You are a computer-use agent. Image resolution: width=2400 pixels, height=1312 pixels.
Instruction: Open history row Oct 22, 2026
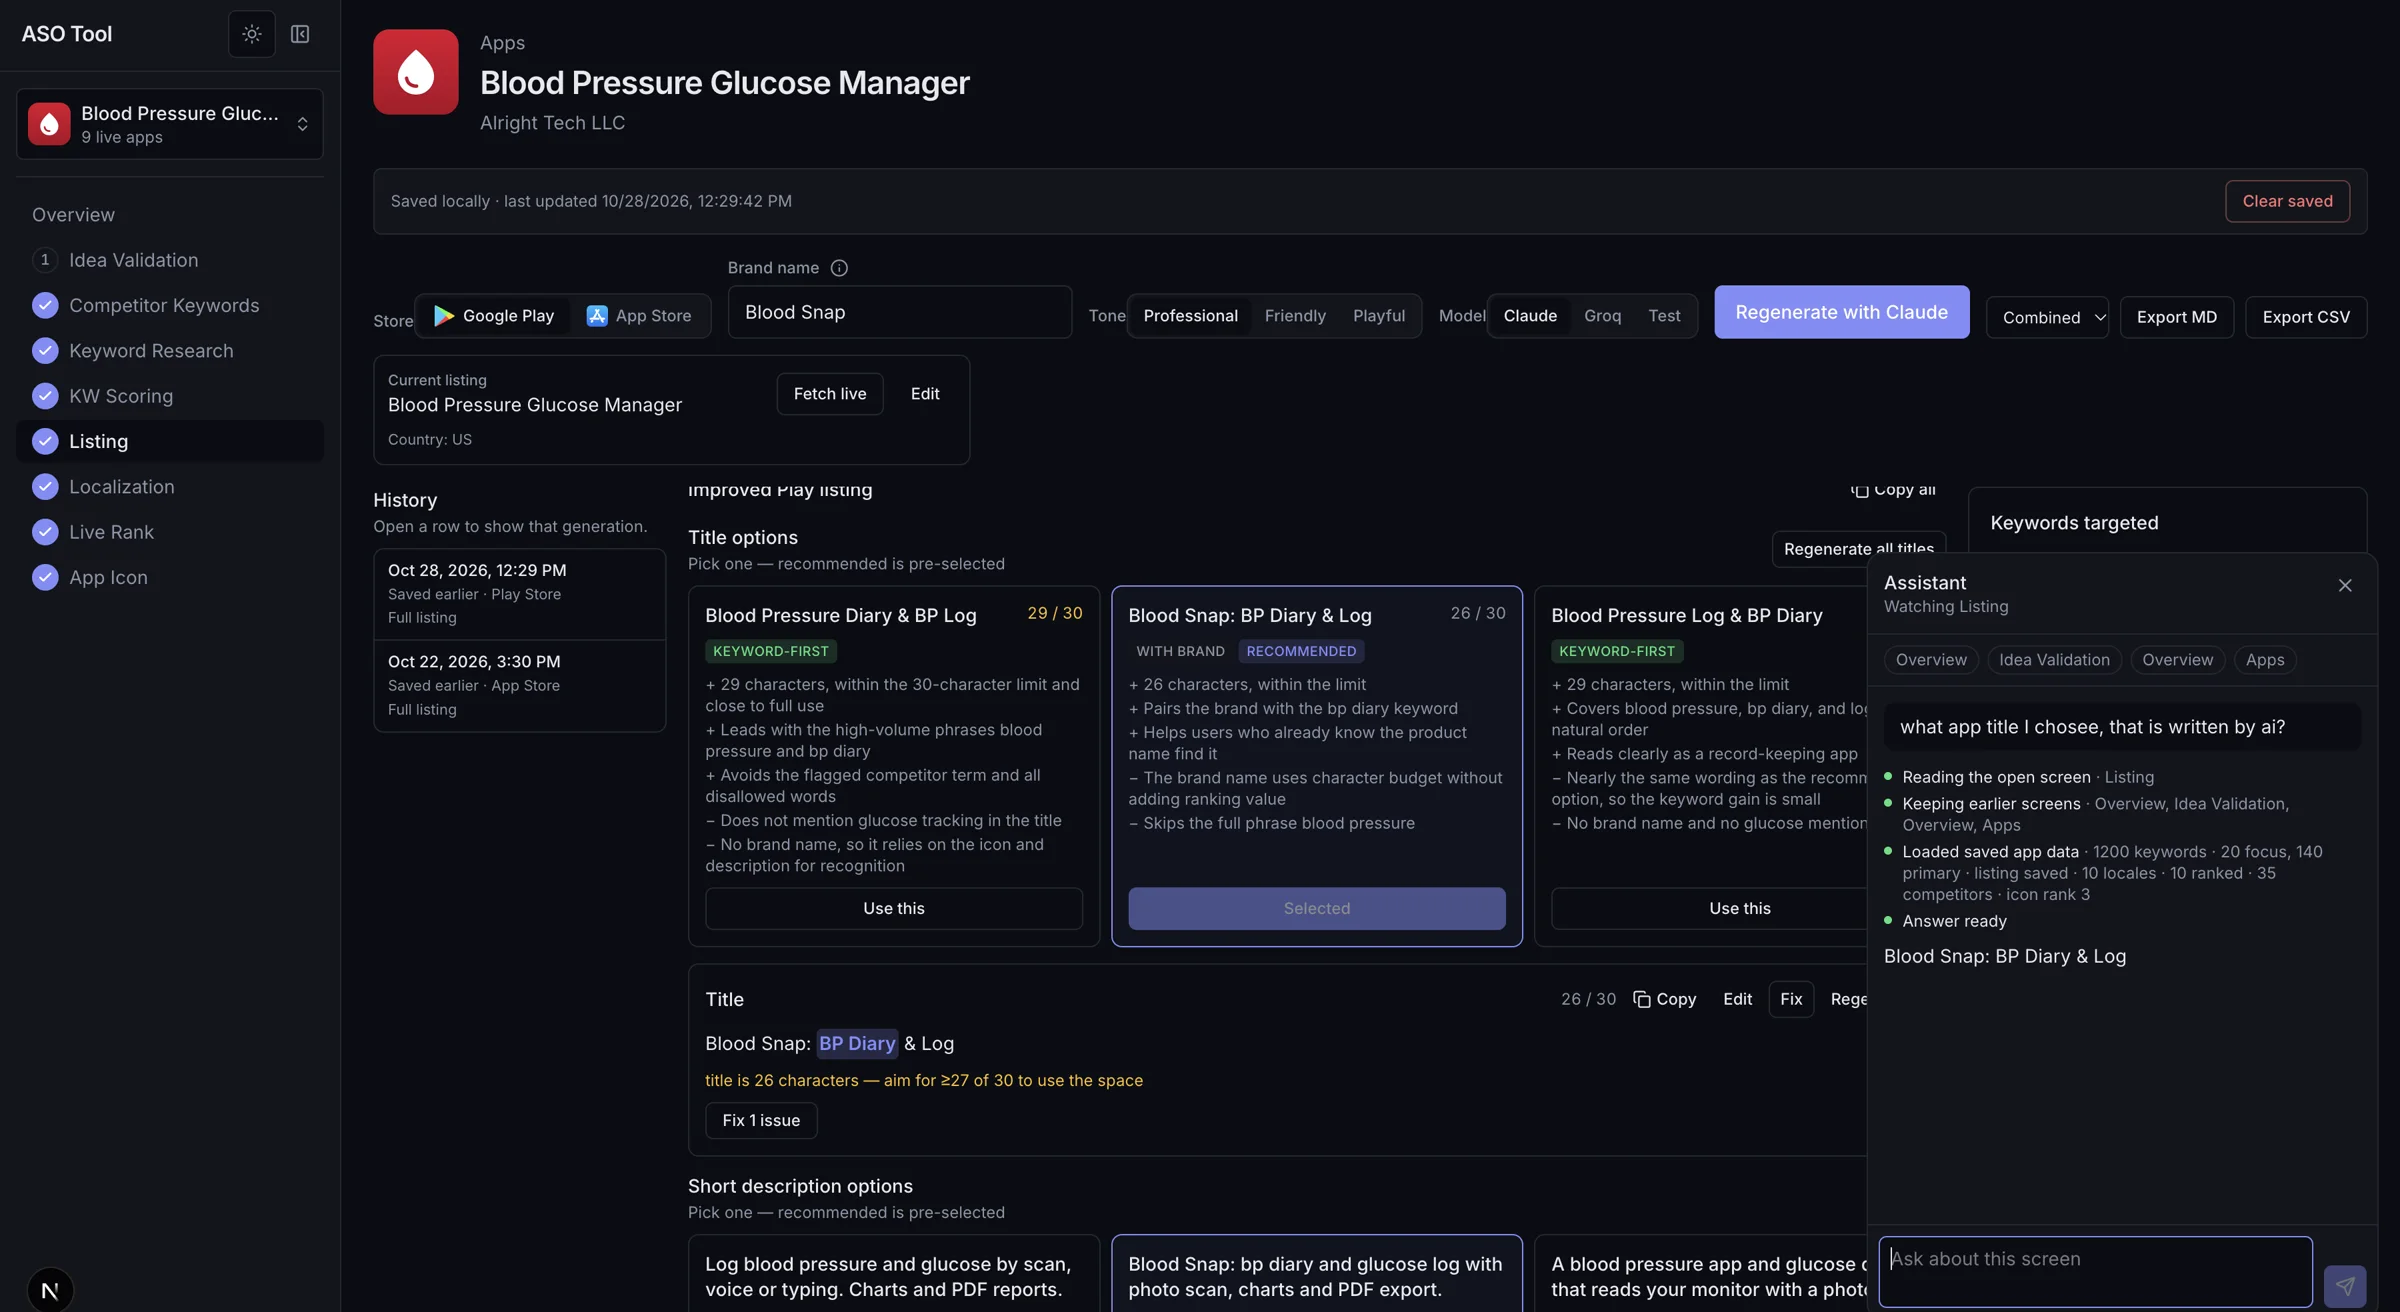(519, 686)
